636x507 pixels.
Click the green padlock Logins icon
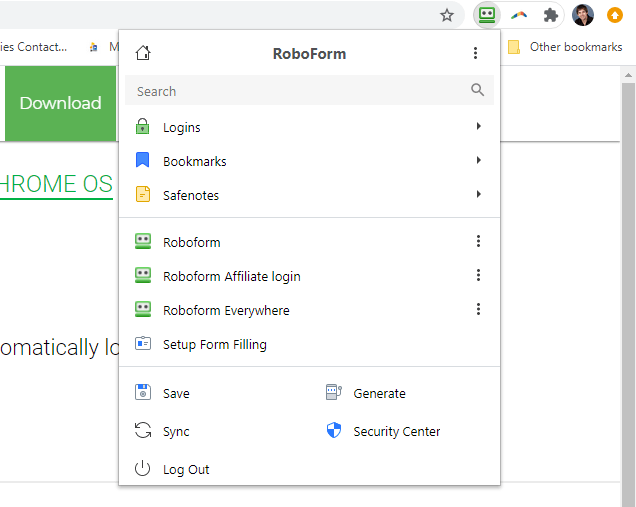tap(142, 127)
